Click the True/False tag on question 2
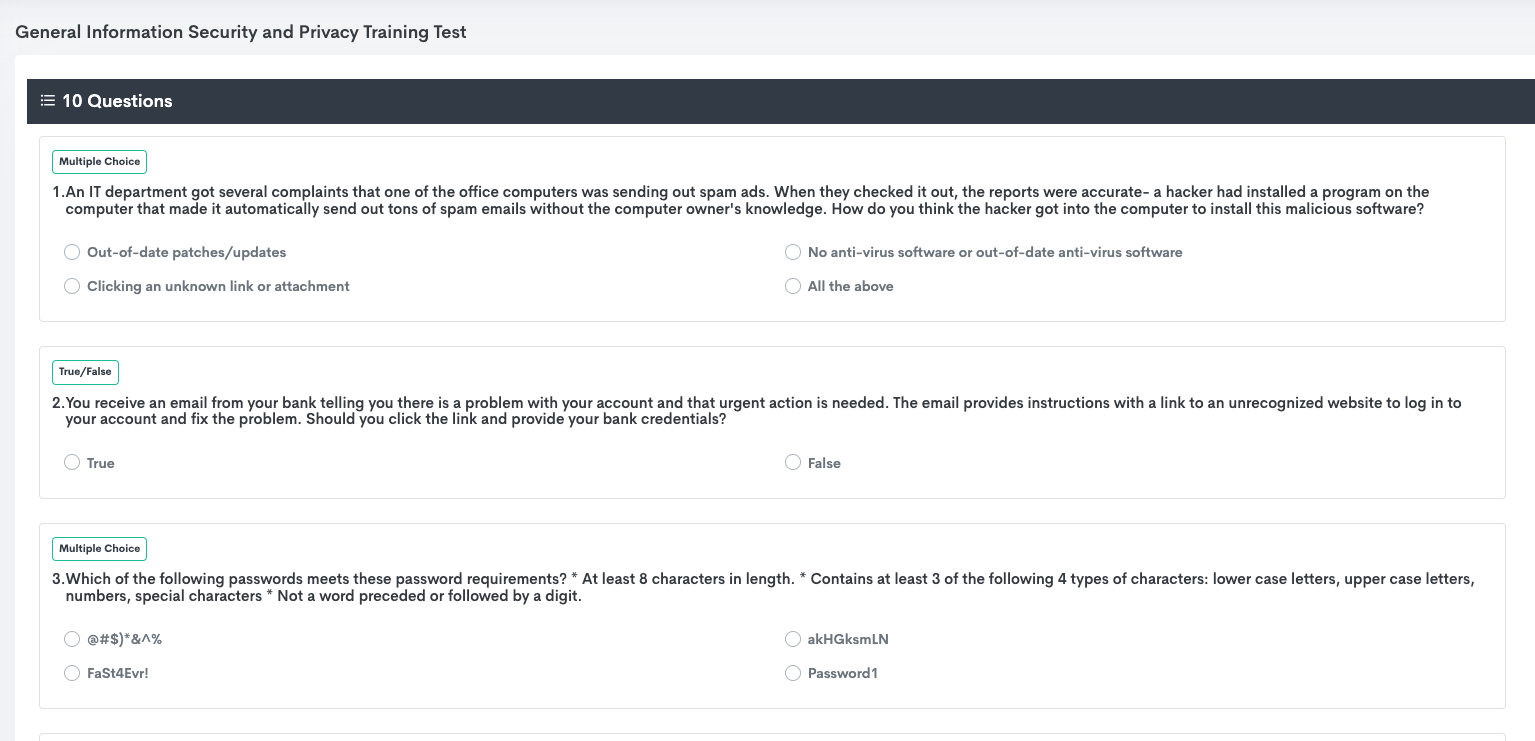The height and width of the screenshot is (741, 1535). [85, 372]
